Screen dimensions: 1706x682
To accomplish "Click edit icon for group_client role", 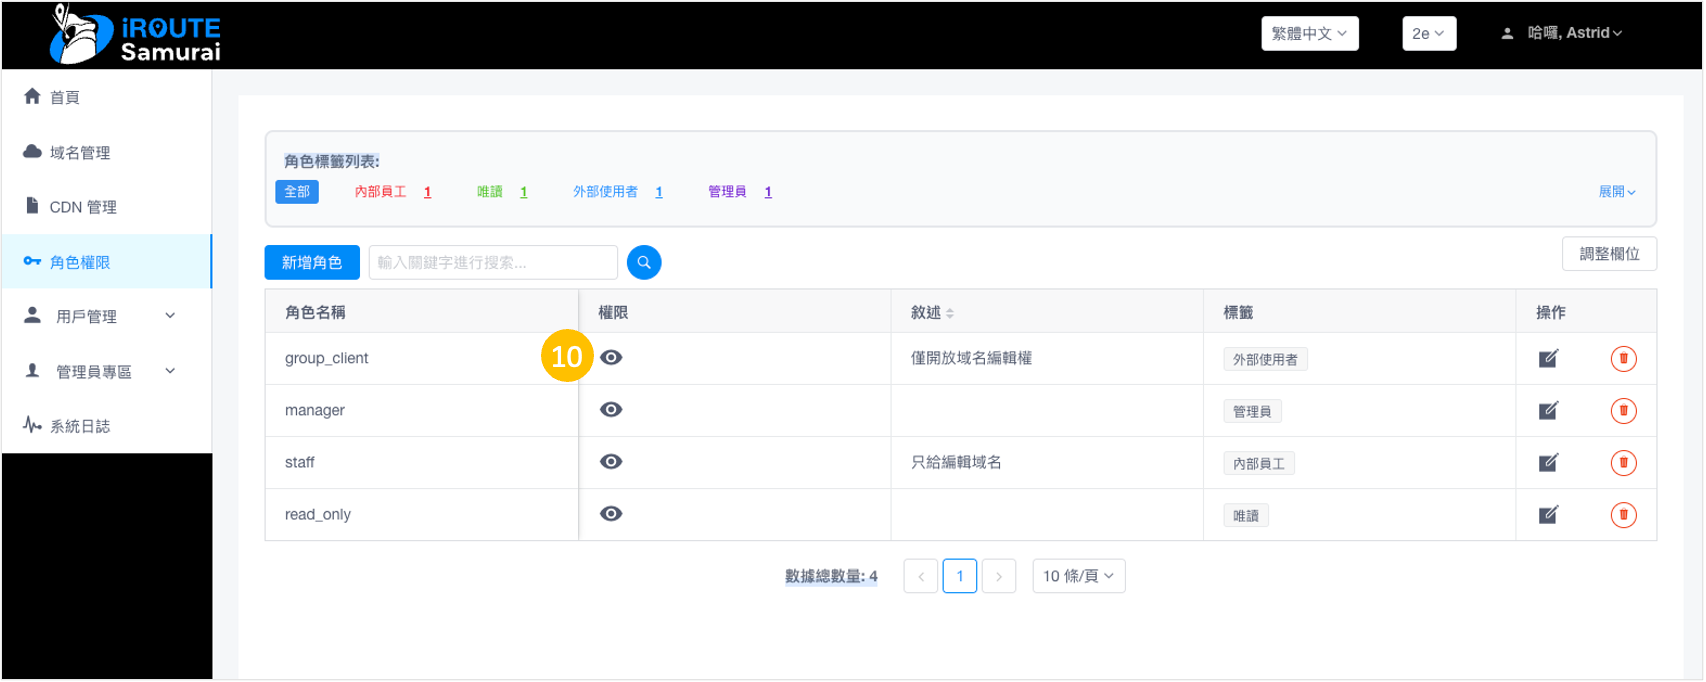I will [1548, 359].
